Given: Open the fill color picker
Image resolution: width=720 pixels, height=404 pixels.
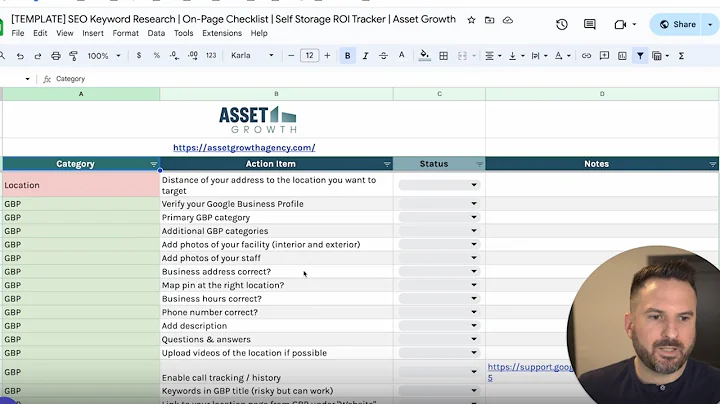Looking at the screenshot, I should tap(425, 56).
